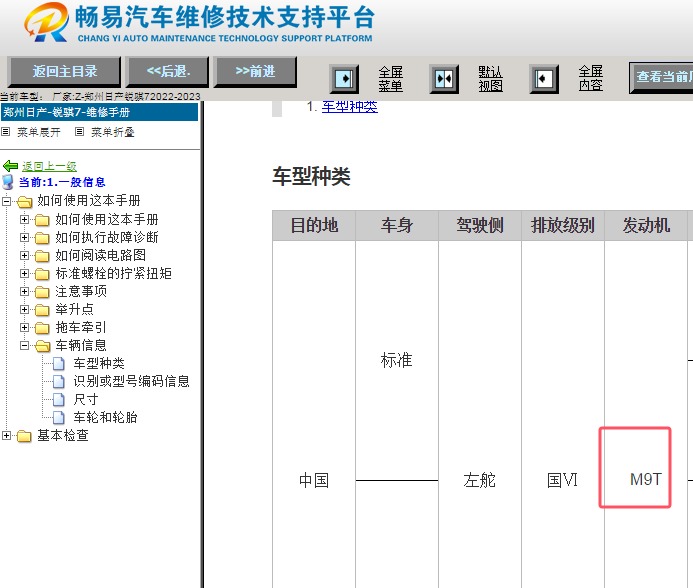Click the 标准 body cell
693x588 pixels.
tap(396, 360)
